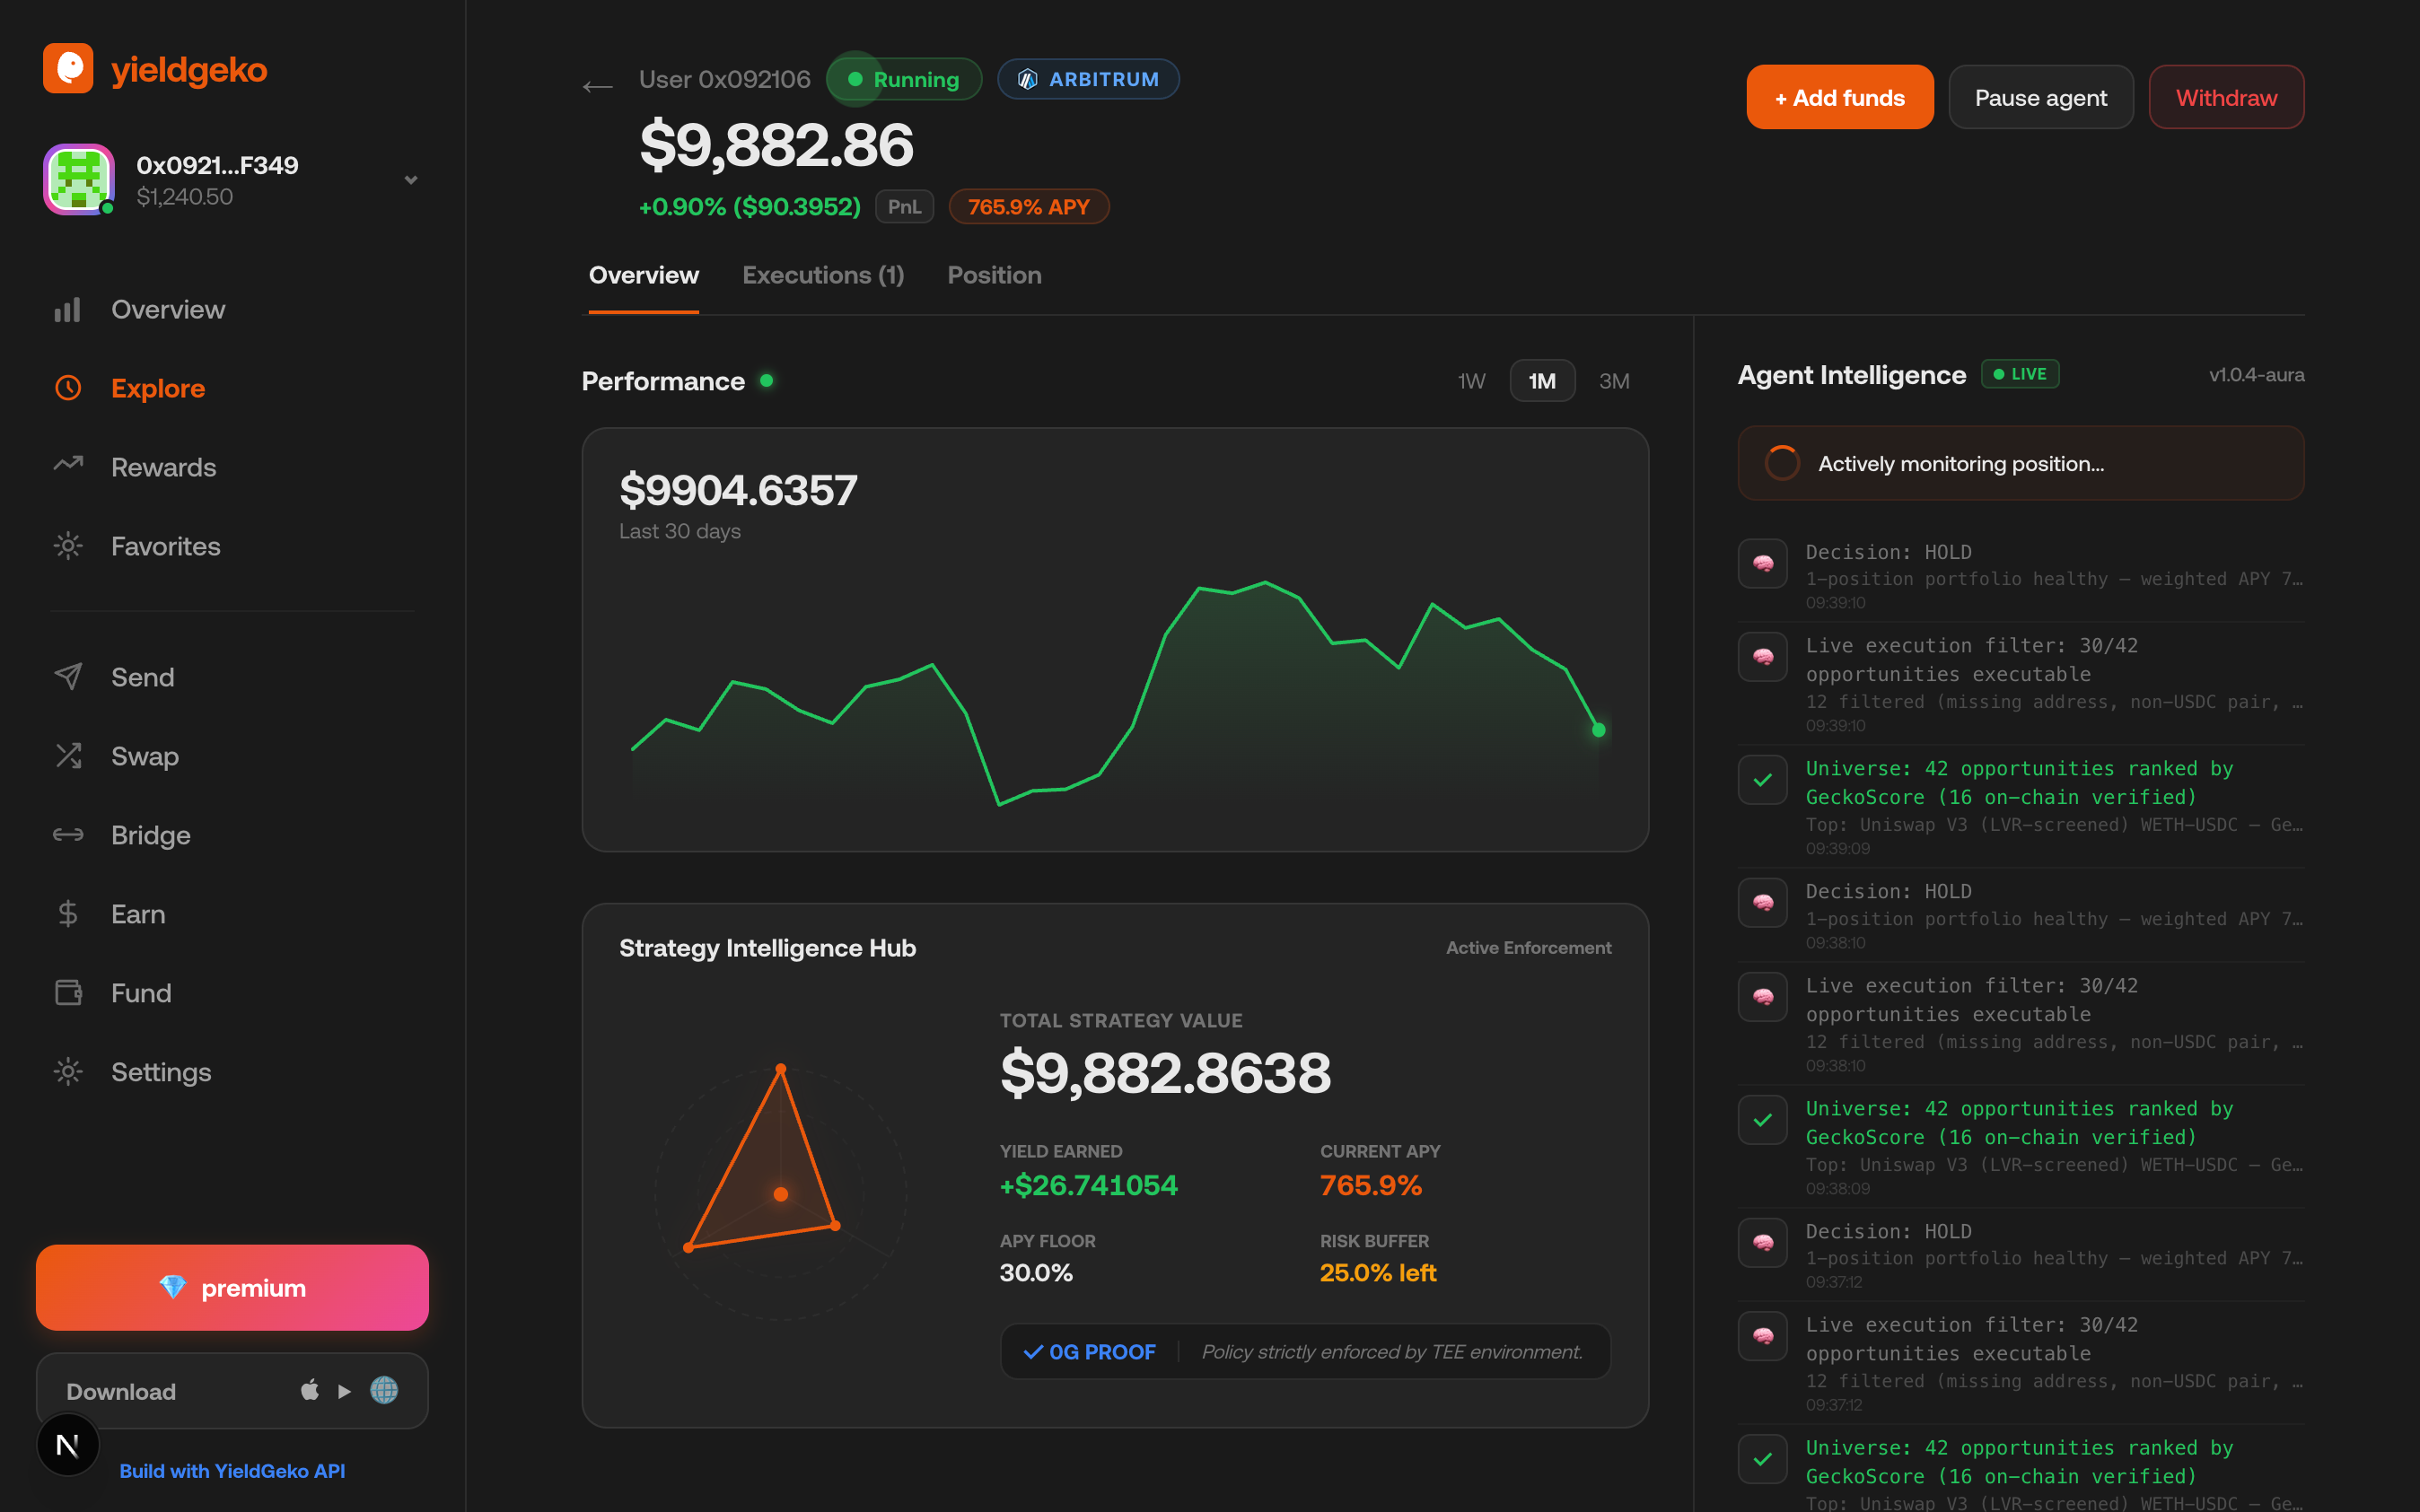Expand the 09:39:09 Universe opportunities log entry
The height and width of the screenshot is (1512, 2420).
2021,806
